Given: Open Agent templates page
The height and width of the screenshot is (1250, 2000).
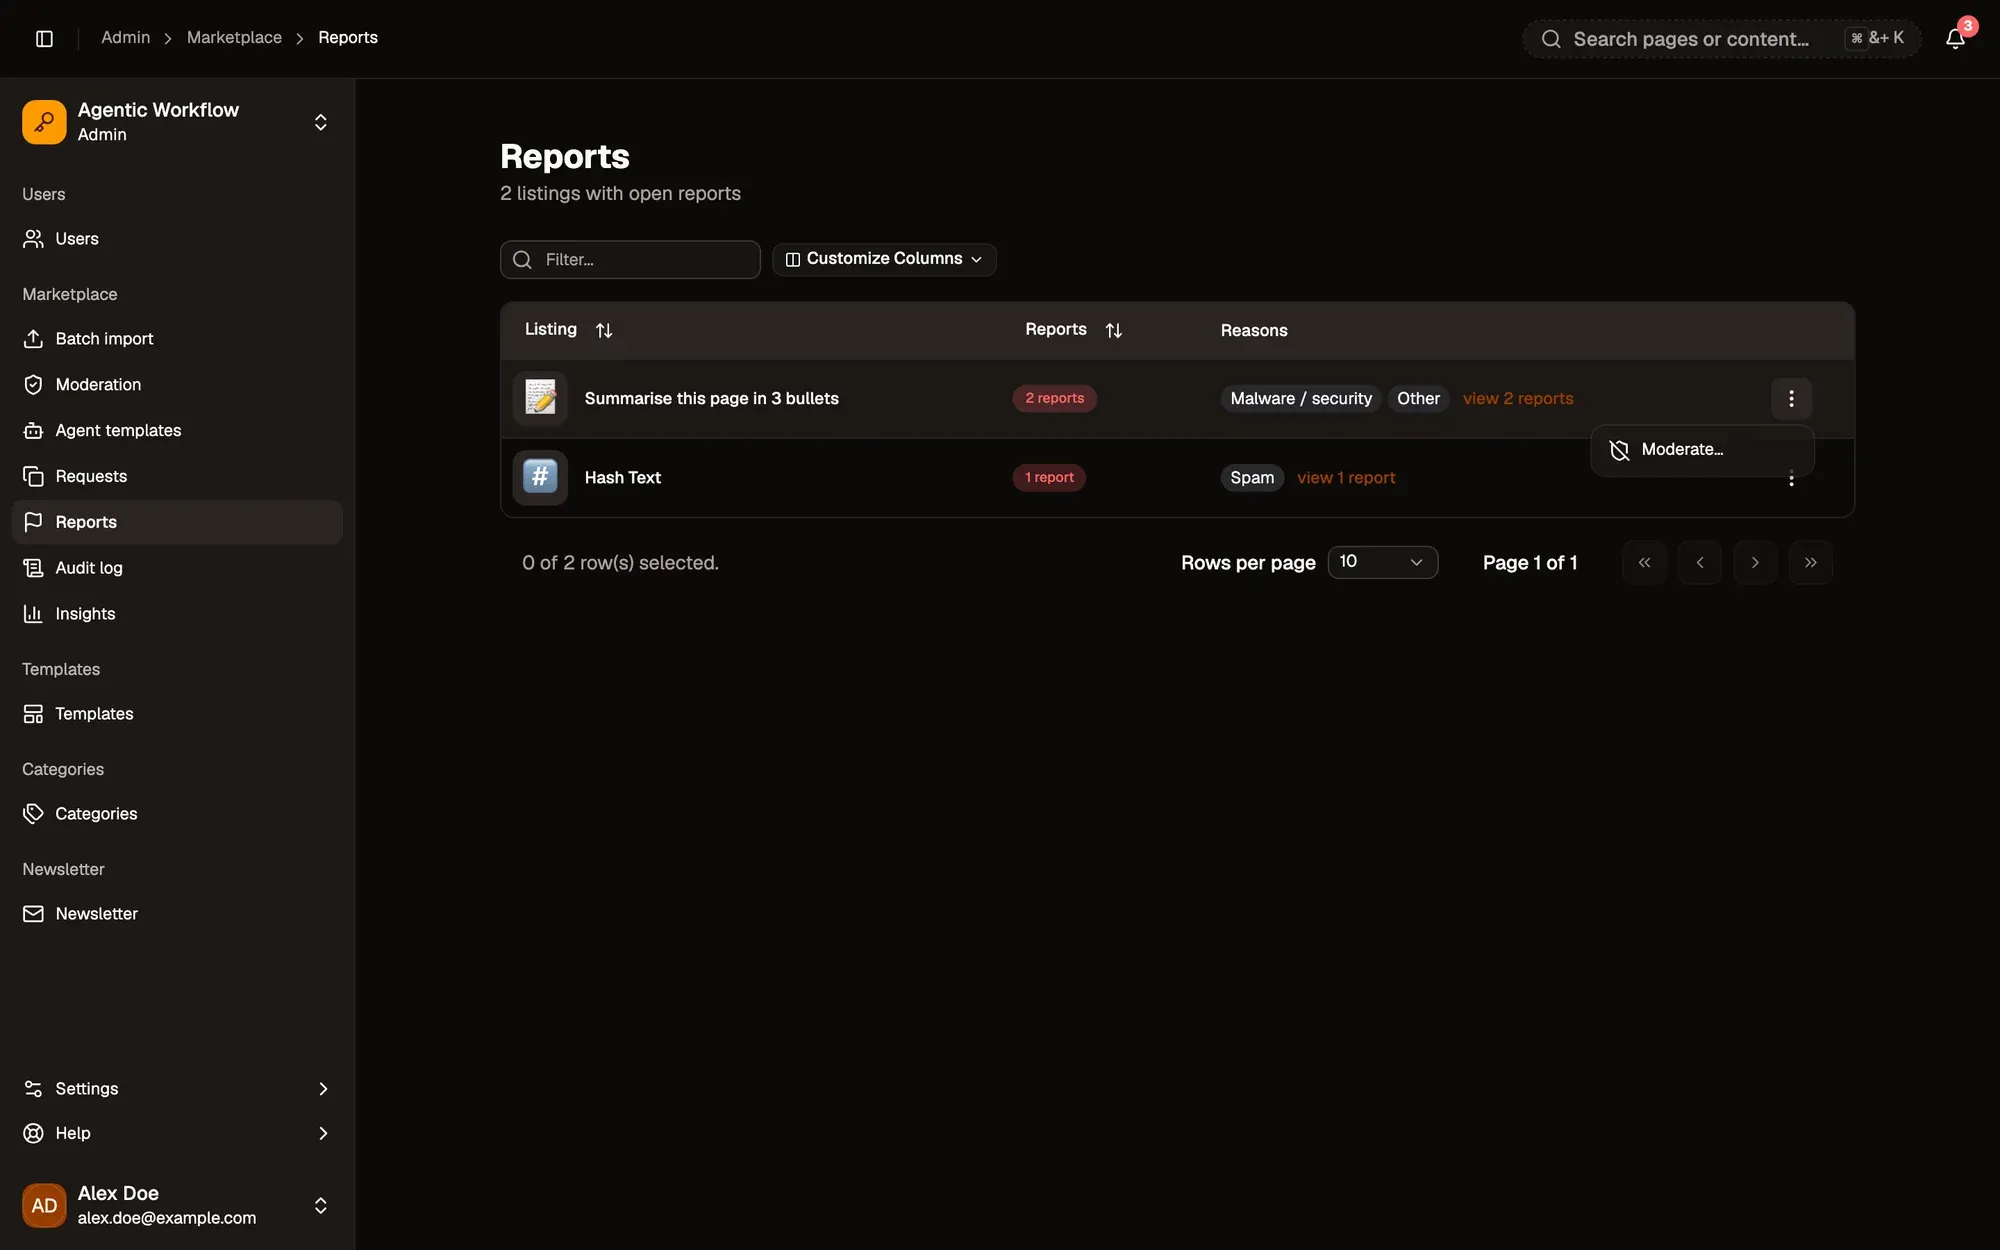Looking at the screenshot, I should tap(177, 430).
